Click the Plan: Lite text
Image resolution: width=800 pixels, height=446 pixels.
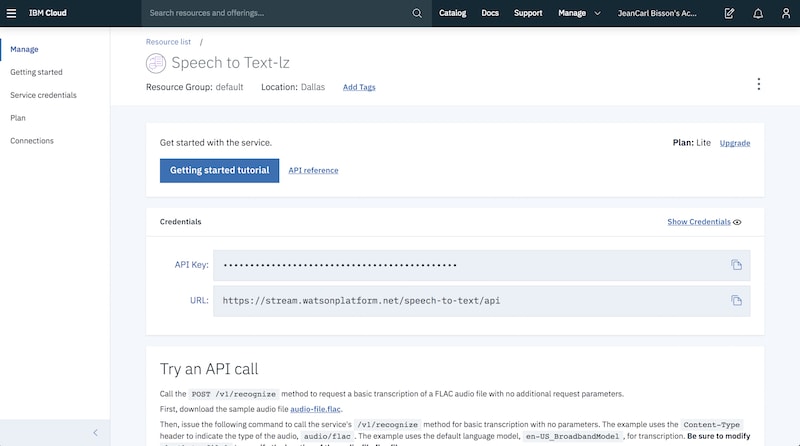pos(691,143)
